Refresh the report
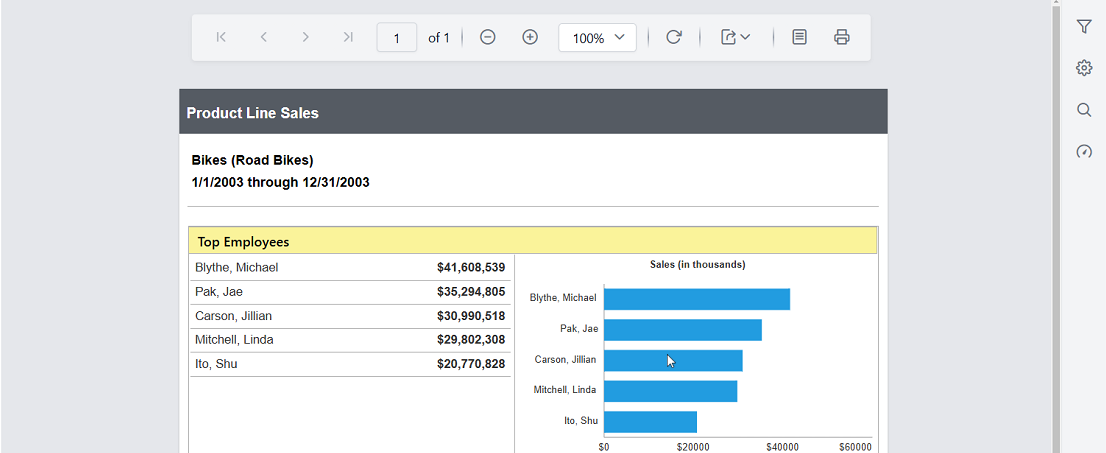 (674, 37)
